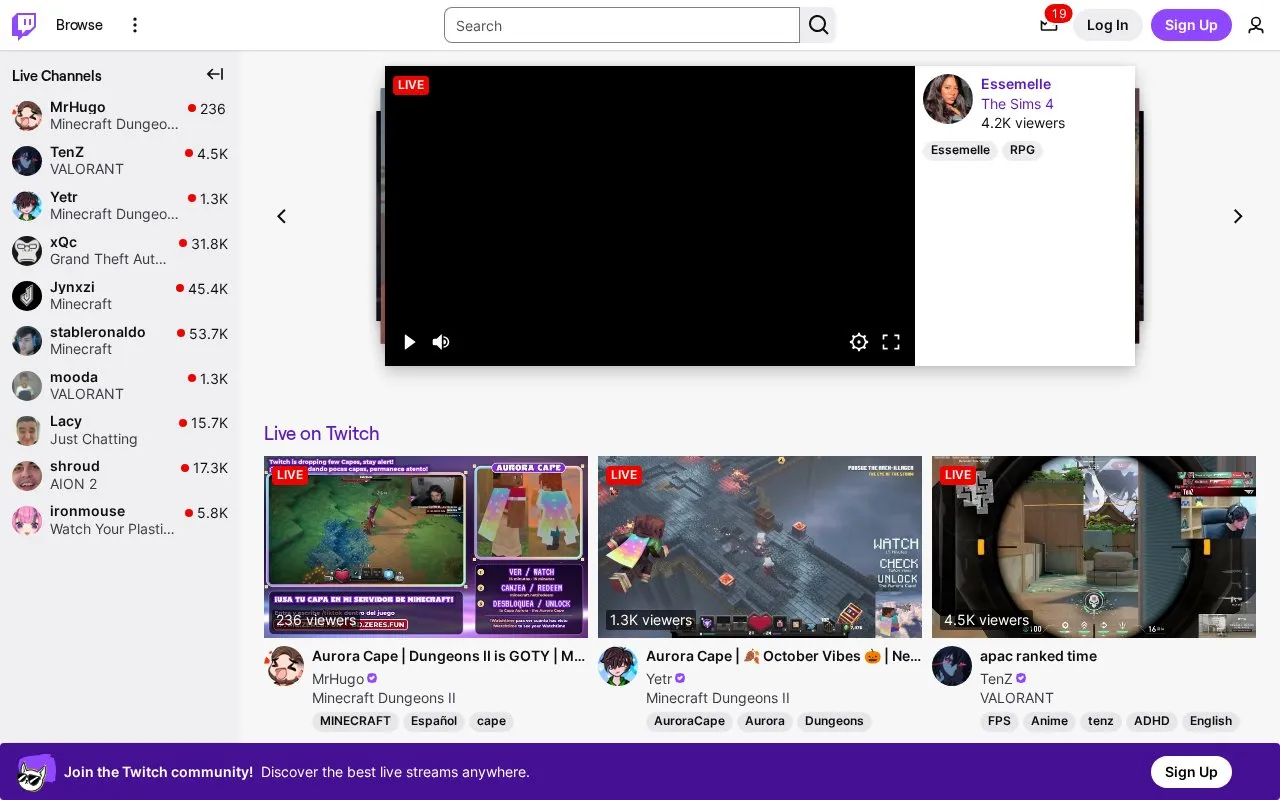Open TenZ avatar in Live Channels sidebar
The image size is (1280, 800).
[27, 161]
